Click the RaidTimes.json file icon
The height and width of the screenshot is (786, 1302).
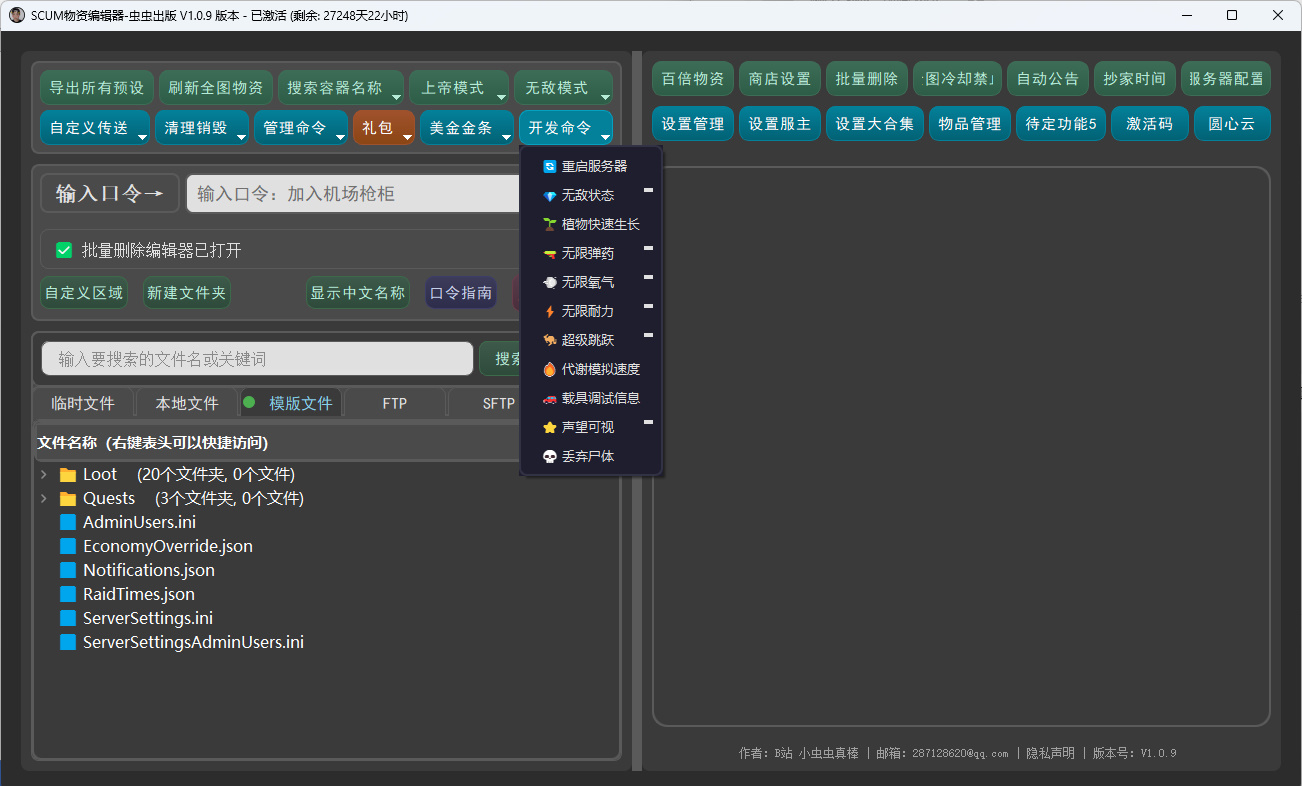click(x=68, y=594)
